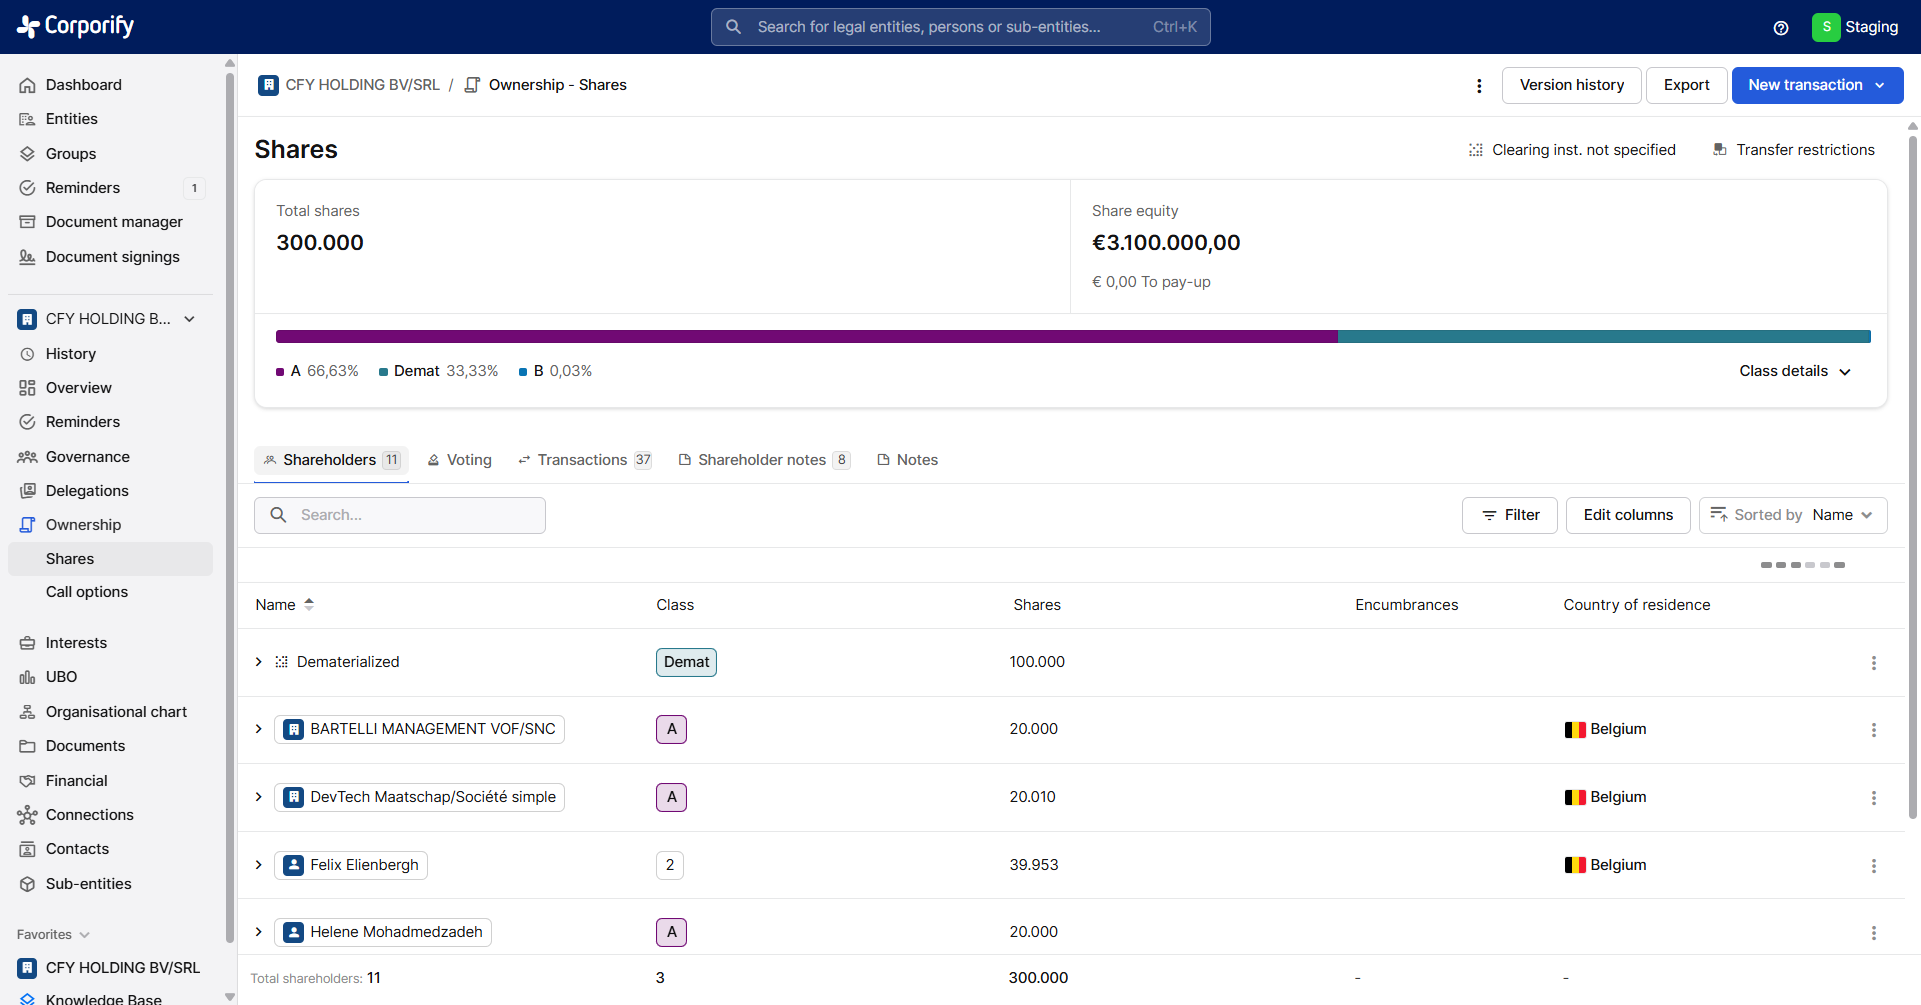Click the purple class A bar segment

(806, 337)
